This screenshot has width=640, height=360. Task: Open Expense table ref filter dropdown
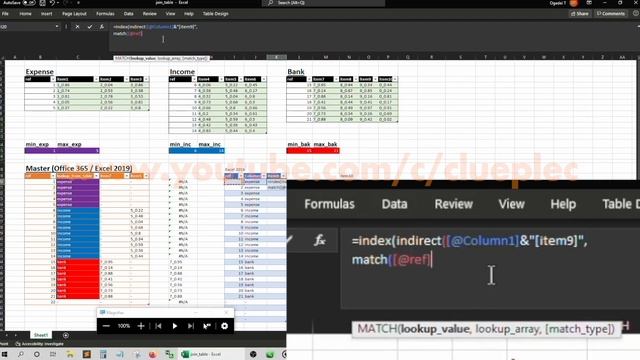tap(52, 79)
